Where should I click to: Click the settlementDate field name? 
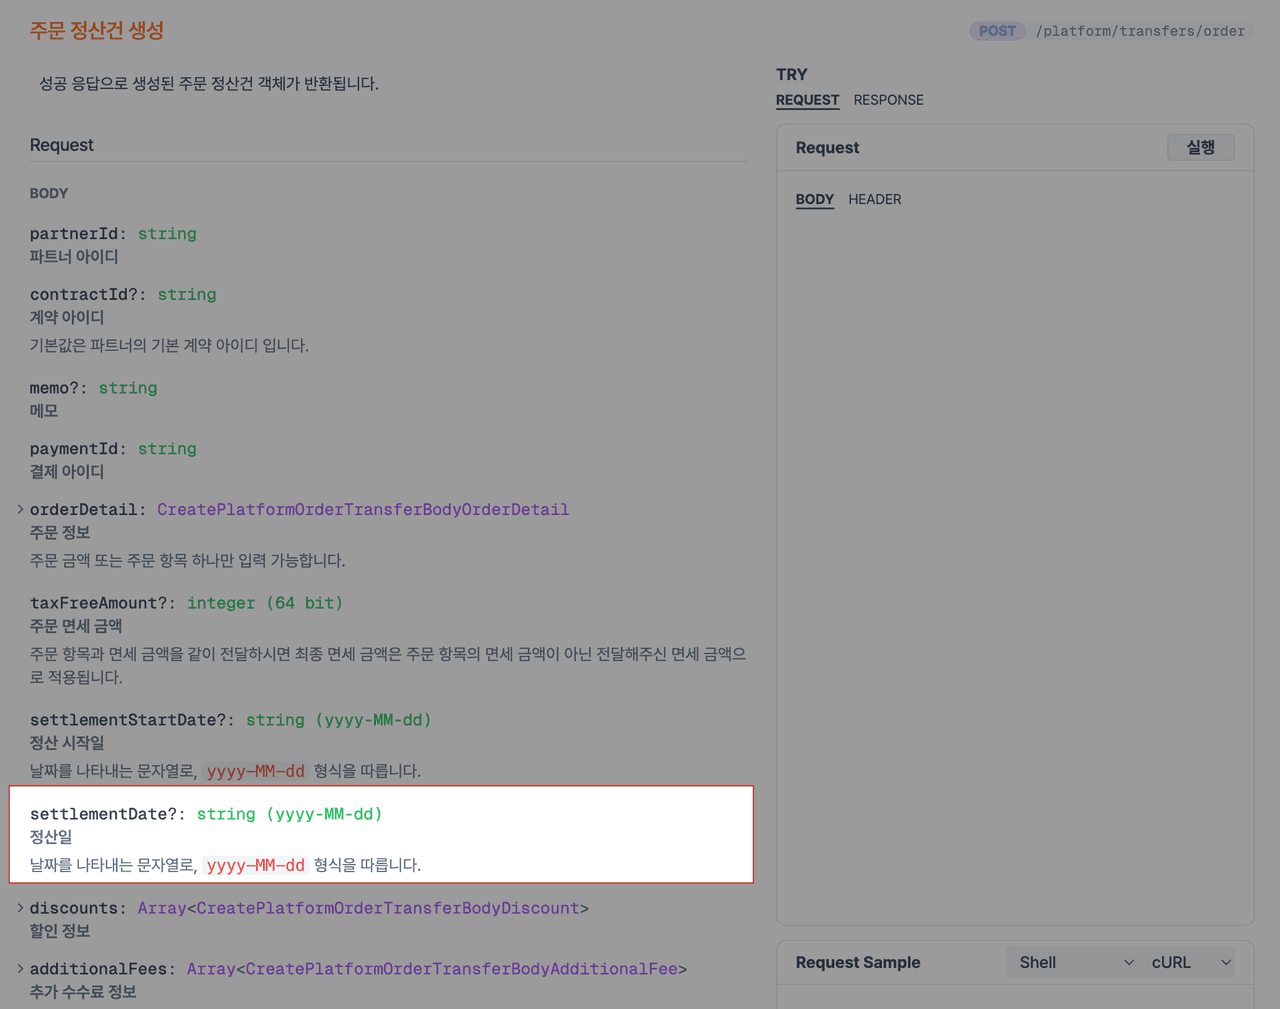[x=103, y=814]
